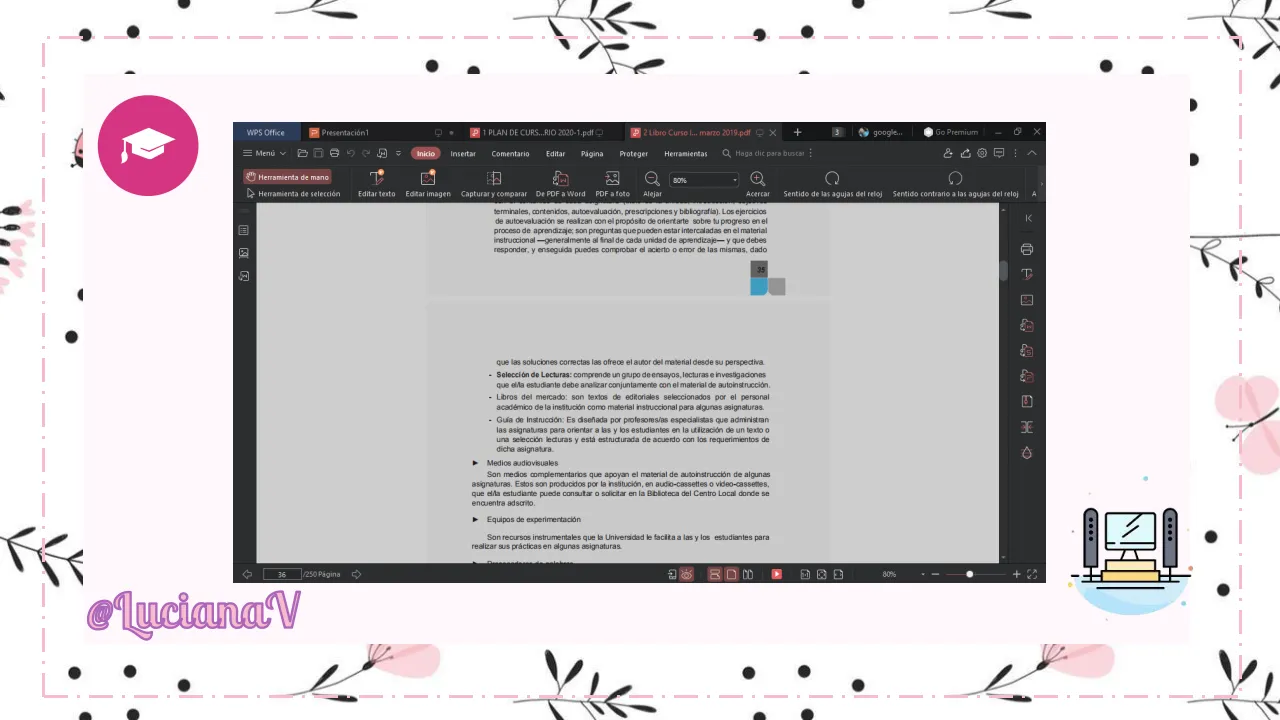Screen dimensions: 1280x720
Task: Click the zoom slider handle in status bar
Action: (969, 574)
